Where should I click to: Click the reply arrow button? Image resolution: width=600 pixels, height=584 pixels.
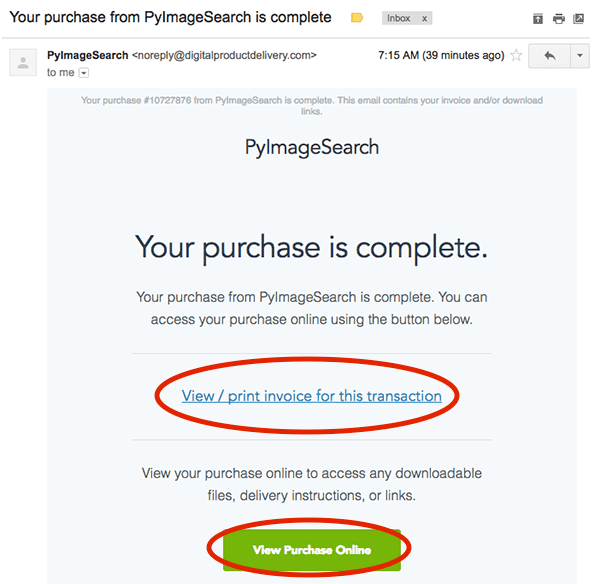click(549, 56)
